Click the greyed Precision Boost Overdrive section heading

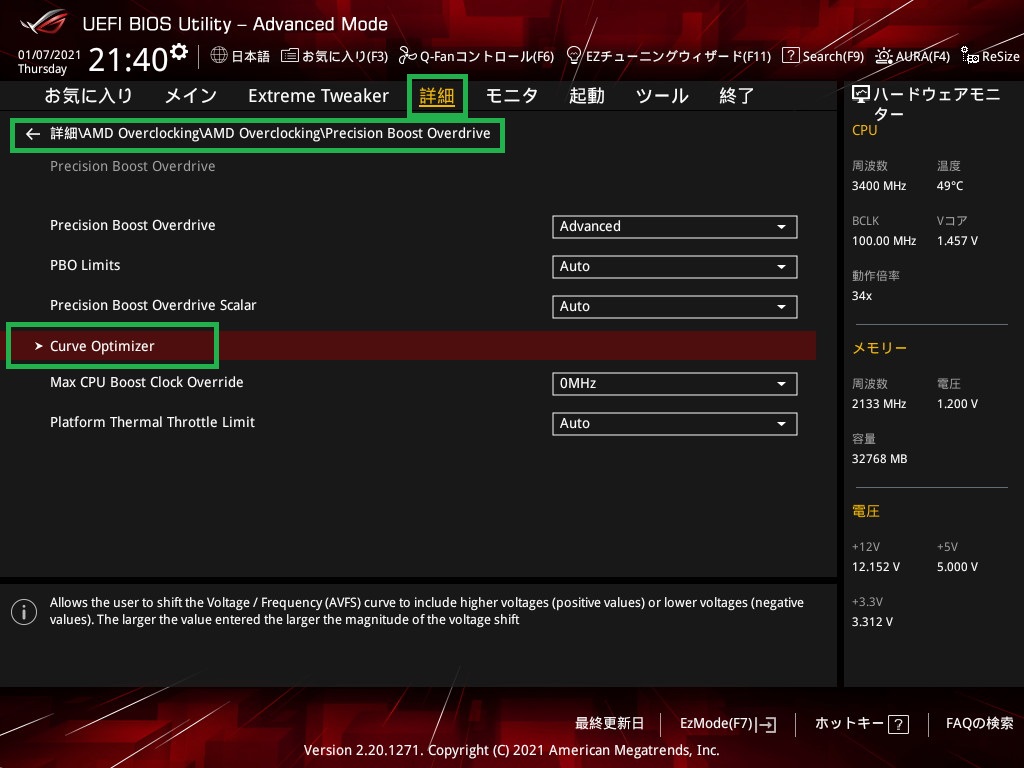(x=133, y=167)
